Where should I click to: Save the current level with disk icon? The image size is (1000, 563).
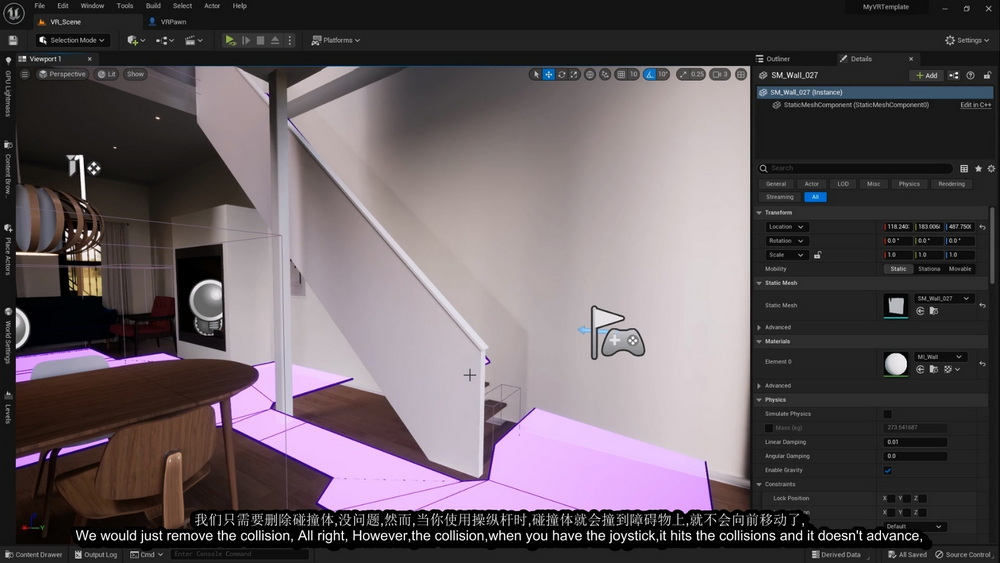(13, 40)
